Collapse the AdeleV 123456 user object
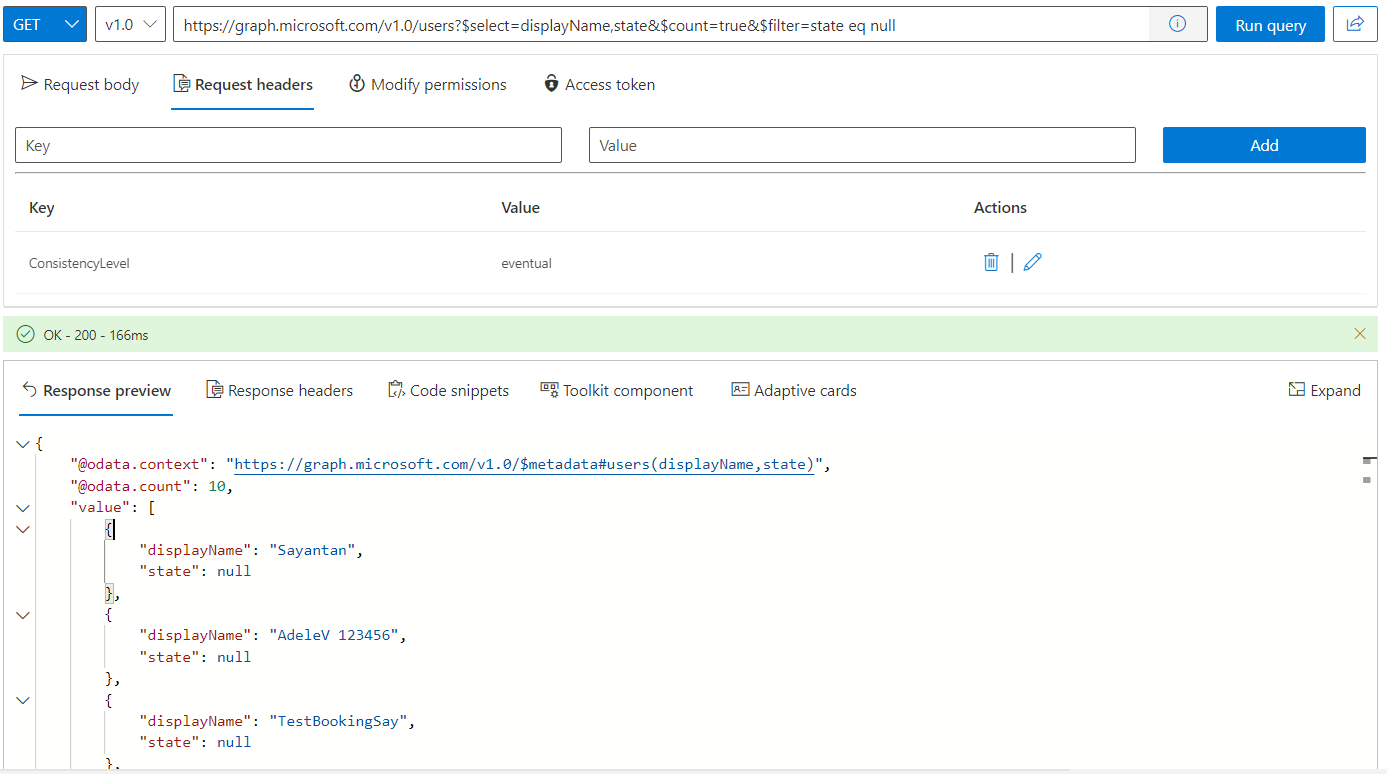 coord(23,615)
